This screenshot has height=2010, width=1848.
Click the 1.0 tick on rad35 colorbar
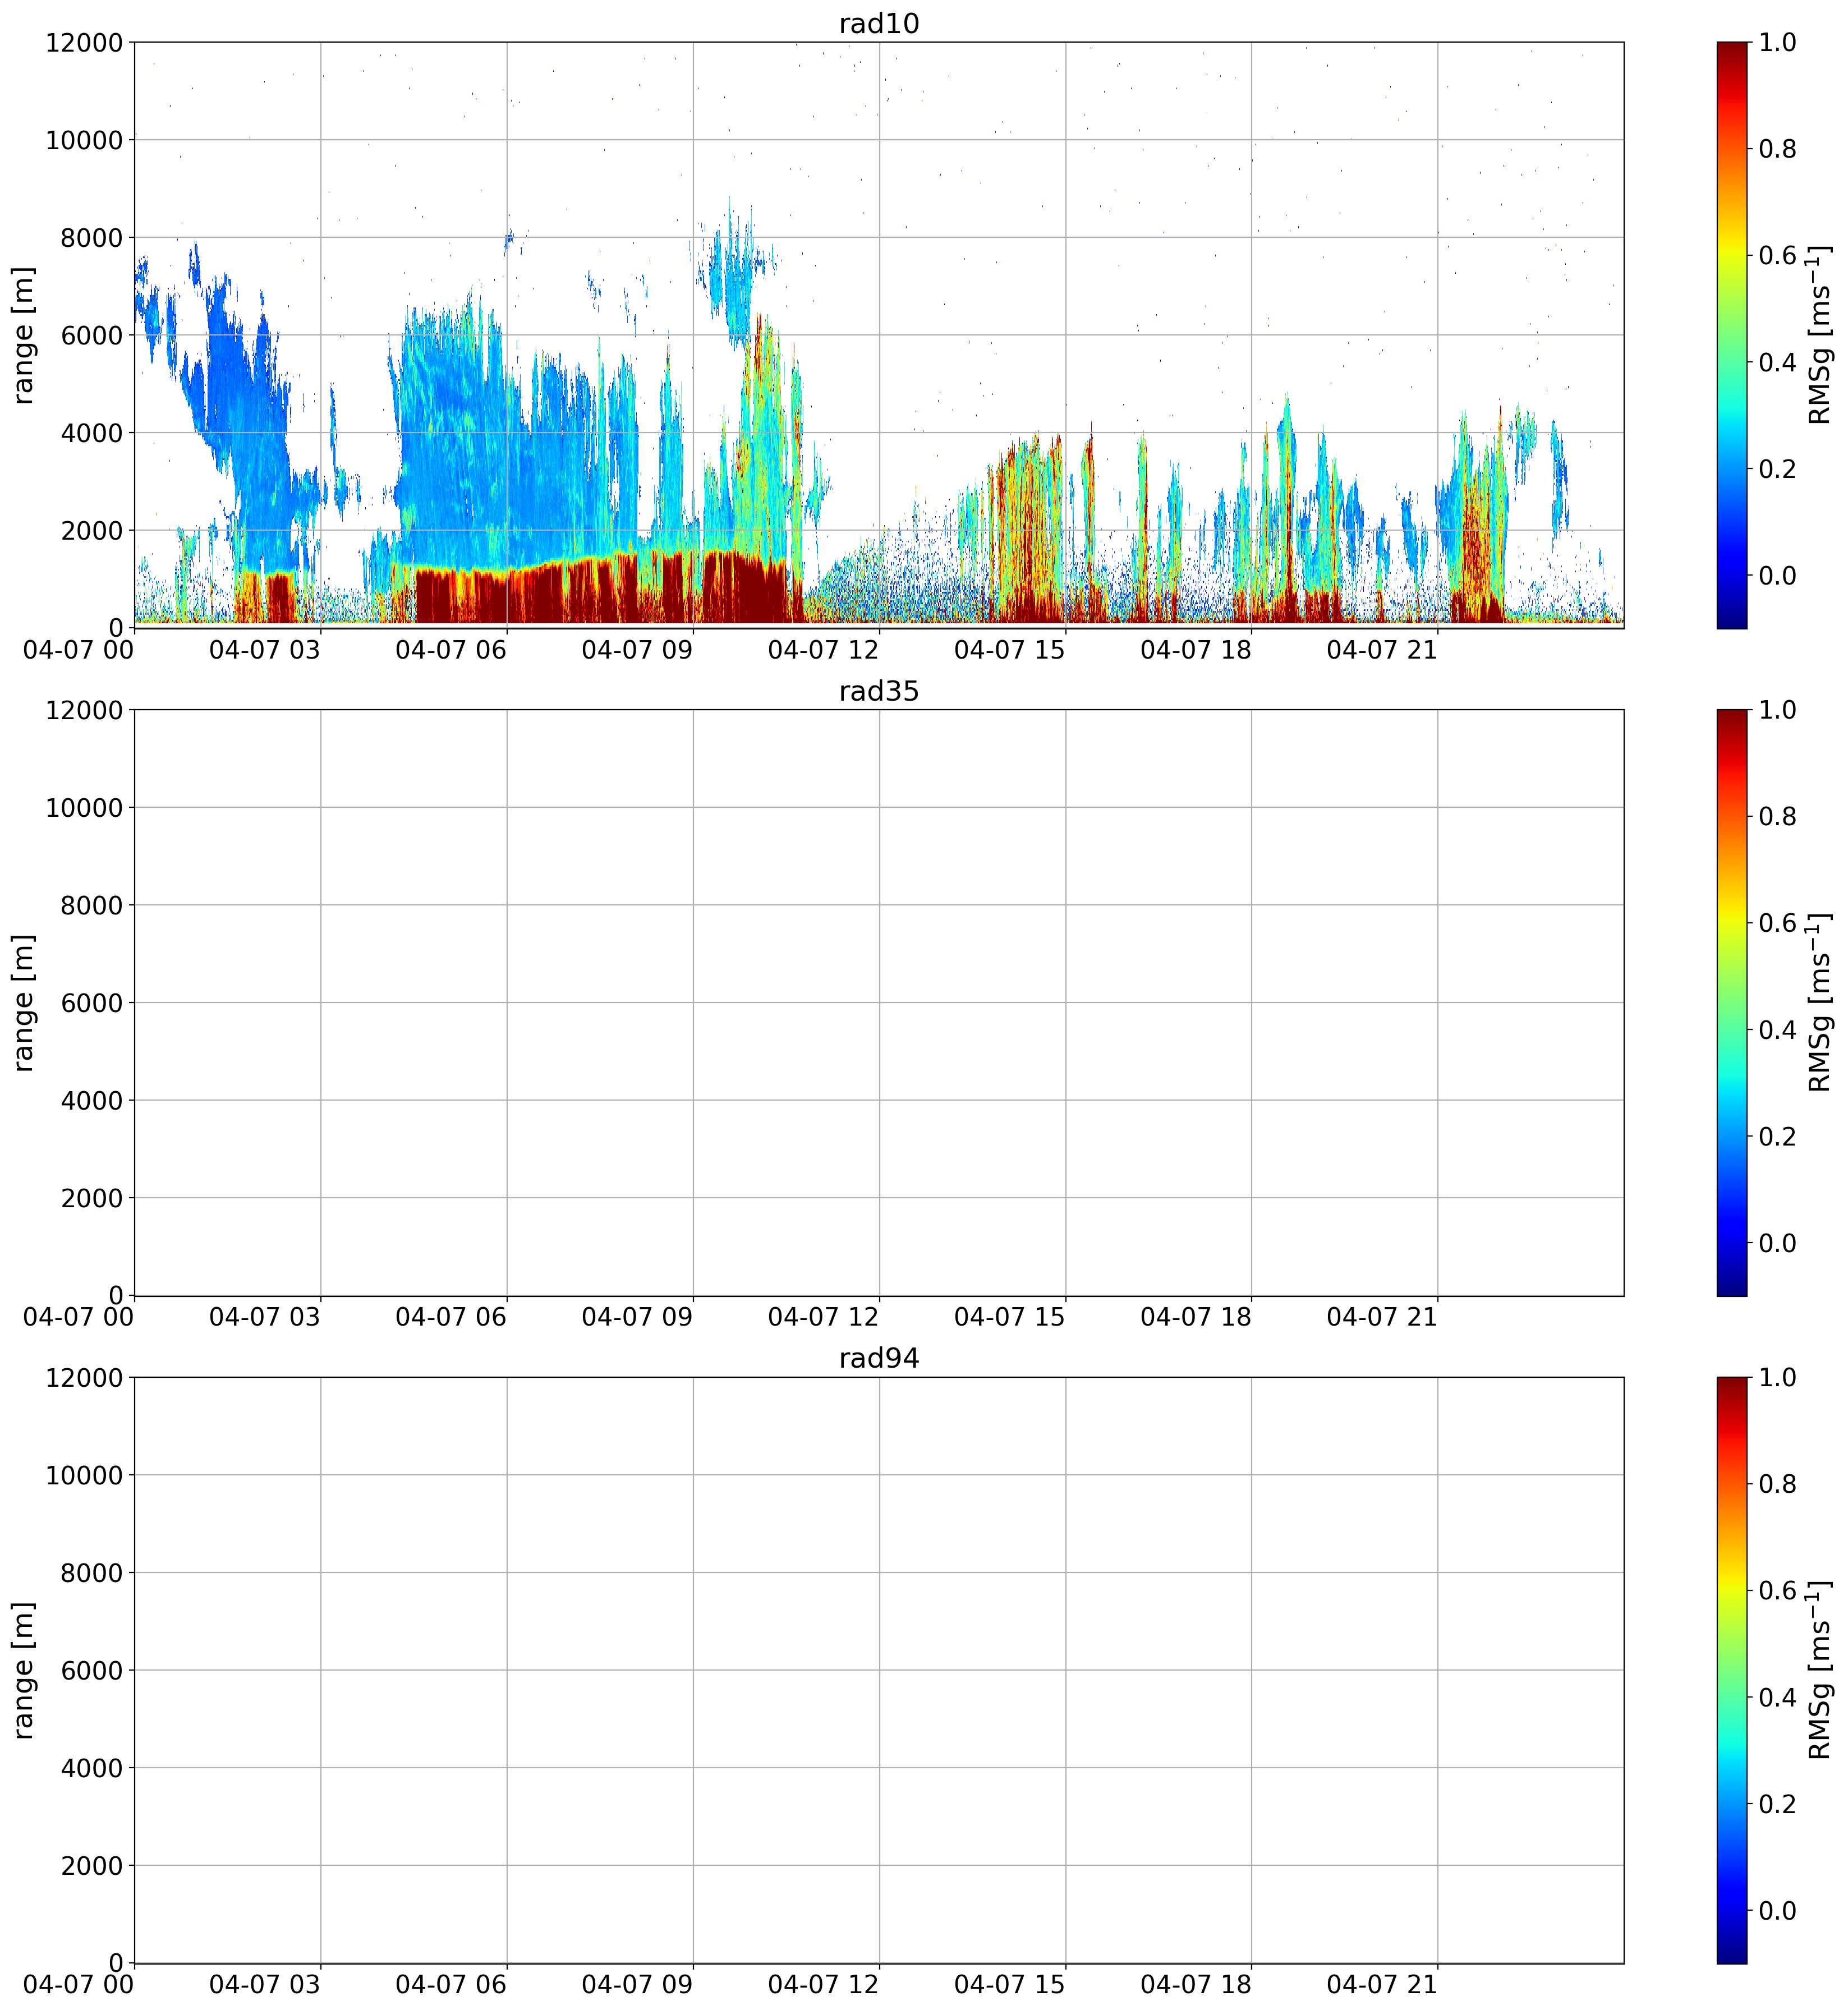[1777, 710]
